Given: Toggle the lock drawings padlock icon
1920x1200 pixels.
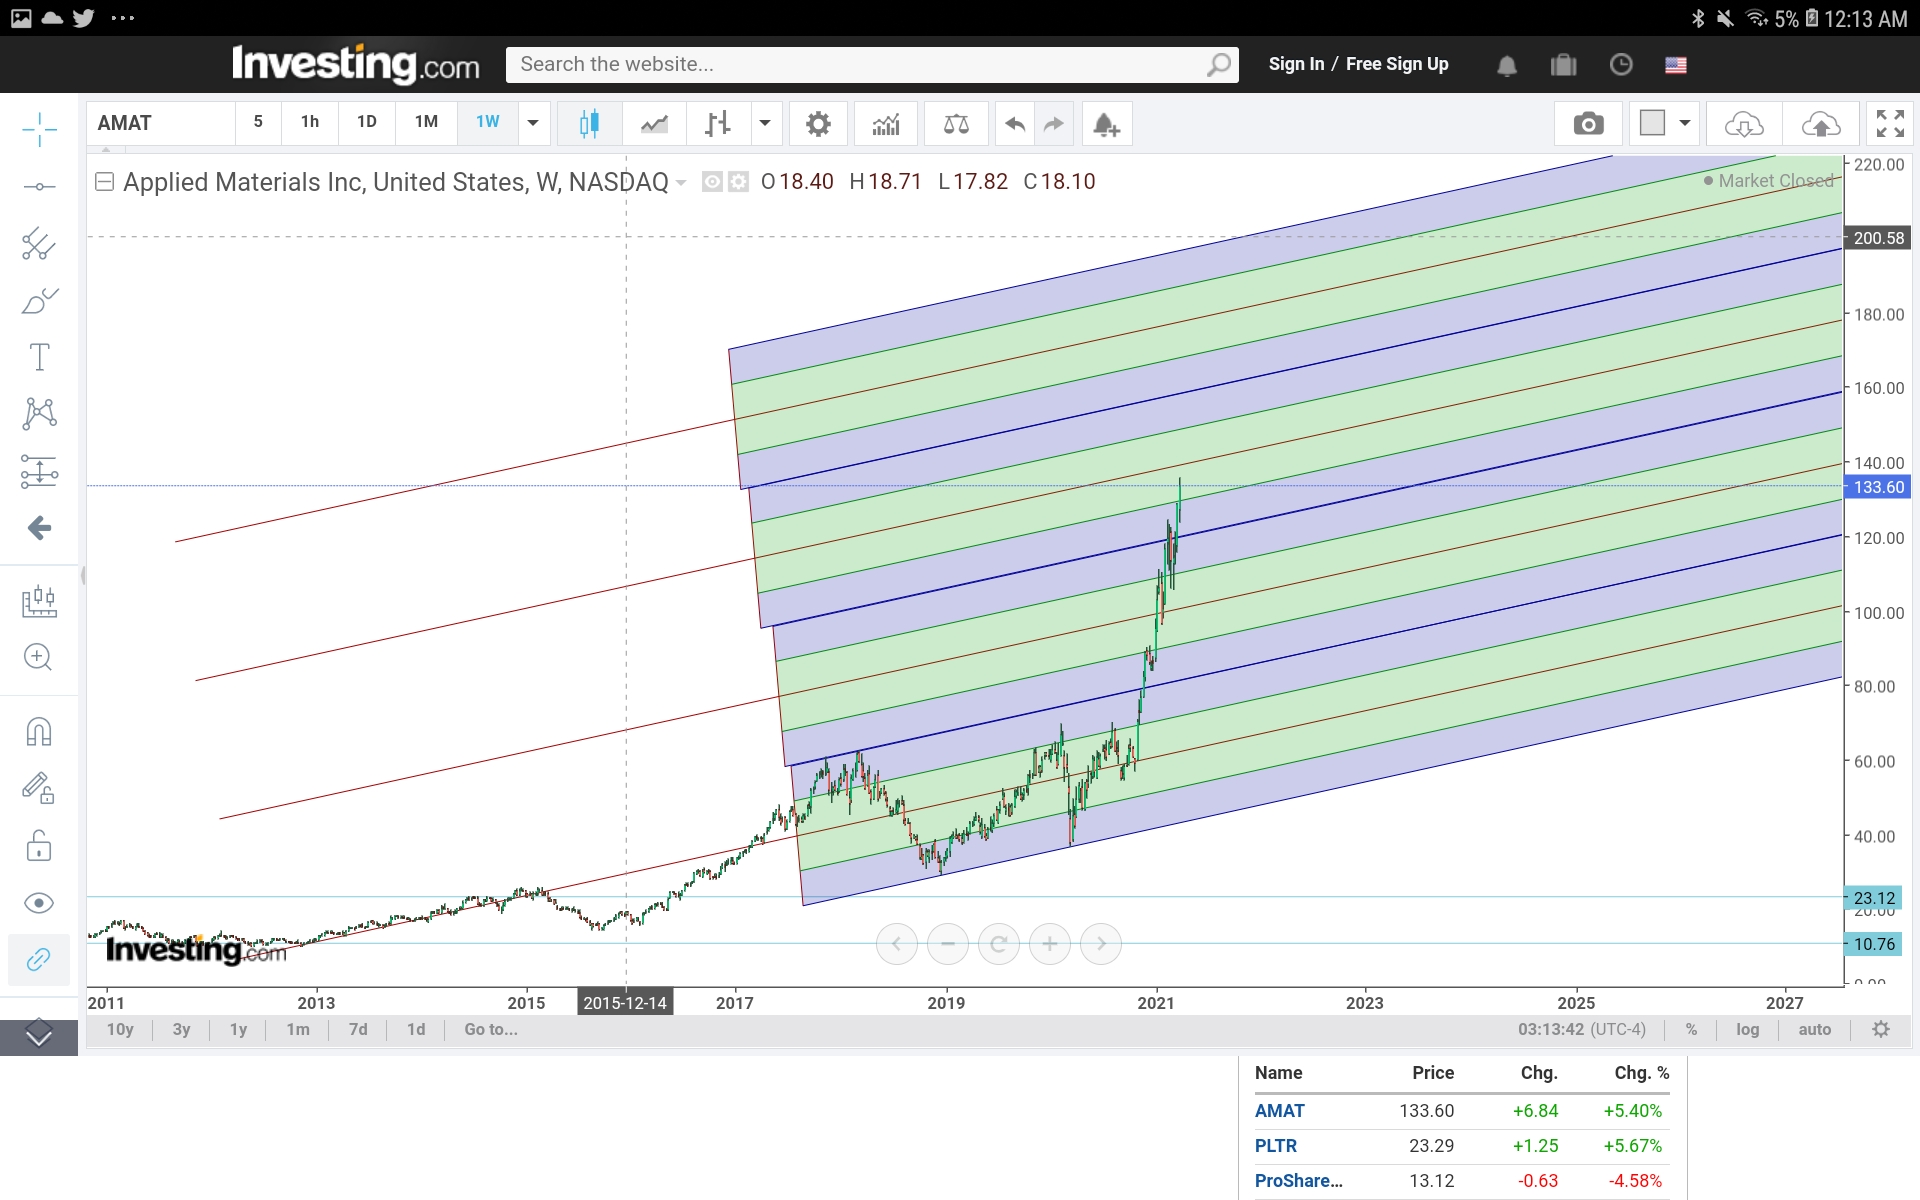Looking at the screenshot, I should pyautogui.click(x=39, y=846).
